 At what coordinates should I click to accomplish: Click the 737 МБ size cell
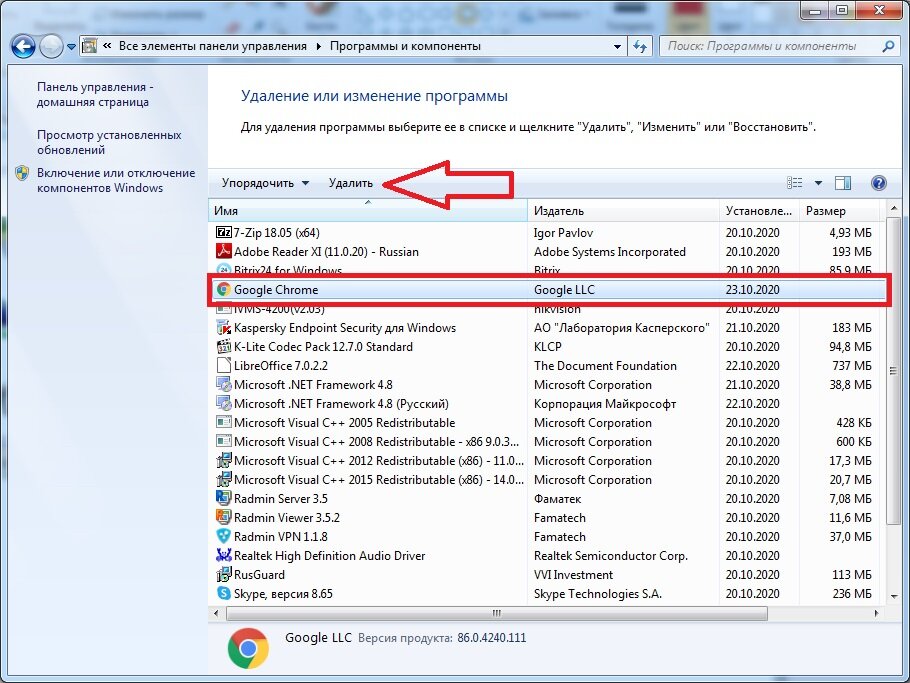[x=852, y=366]
